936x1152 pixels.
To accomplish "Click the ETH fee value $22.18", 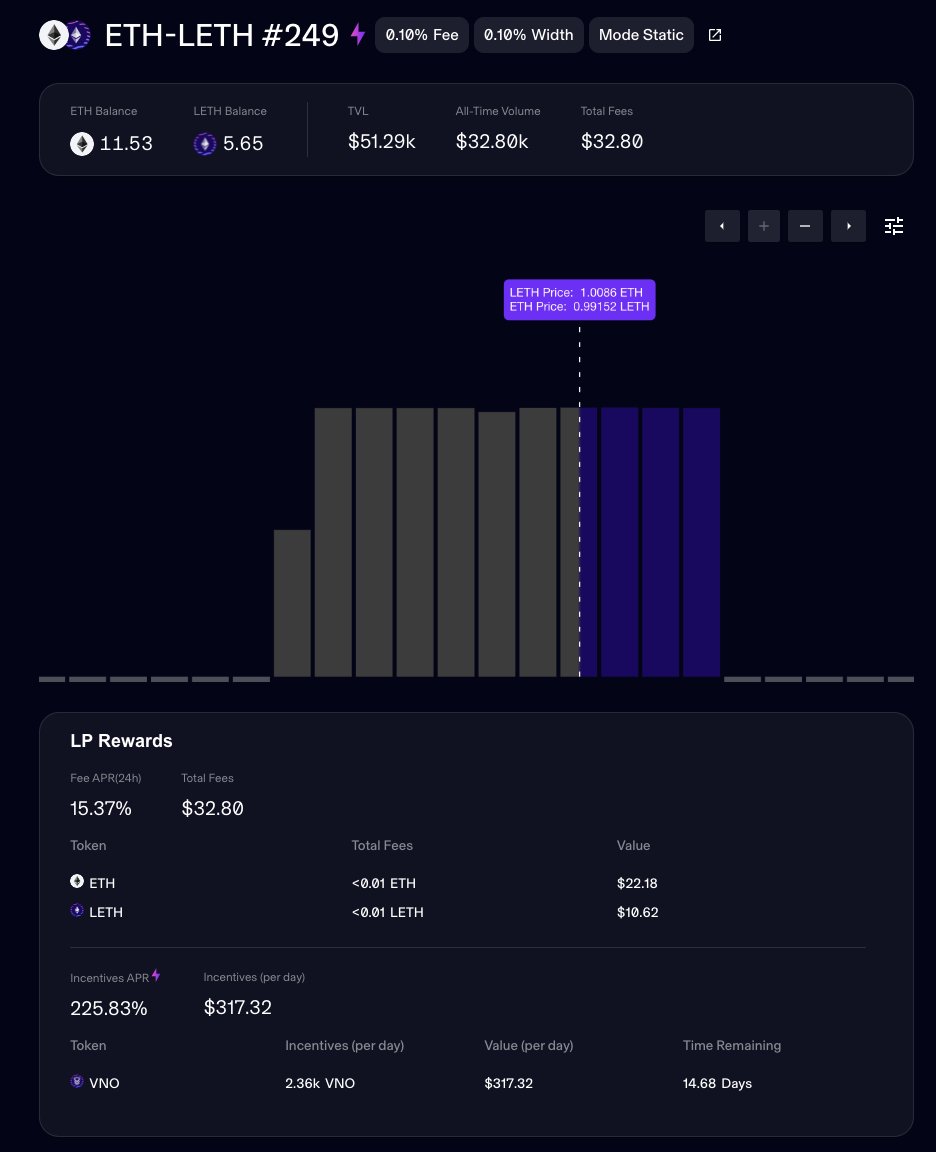I will pyautogui.click(x=637, y=883).
